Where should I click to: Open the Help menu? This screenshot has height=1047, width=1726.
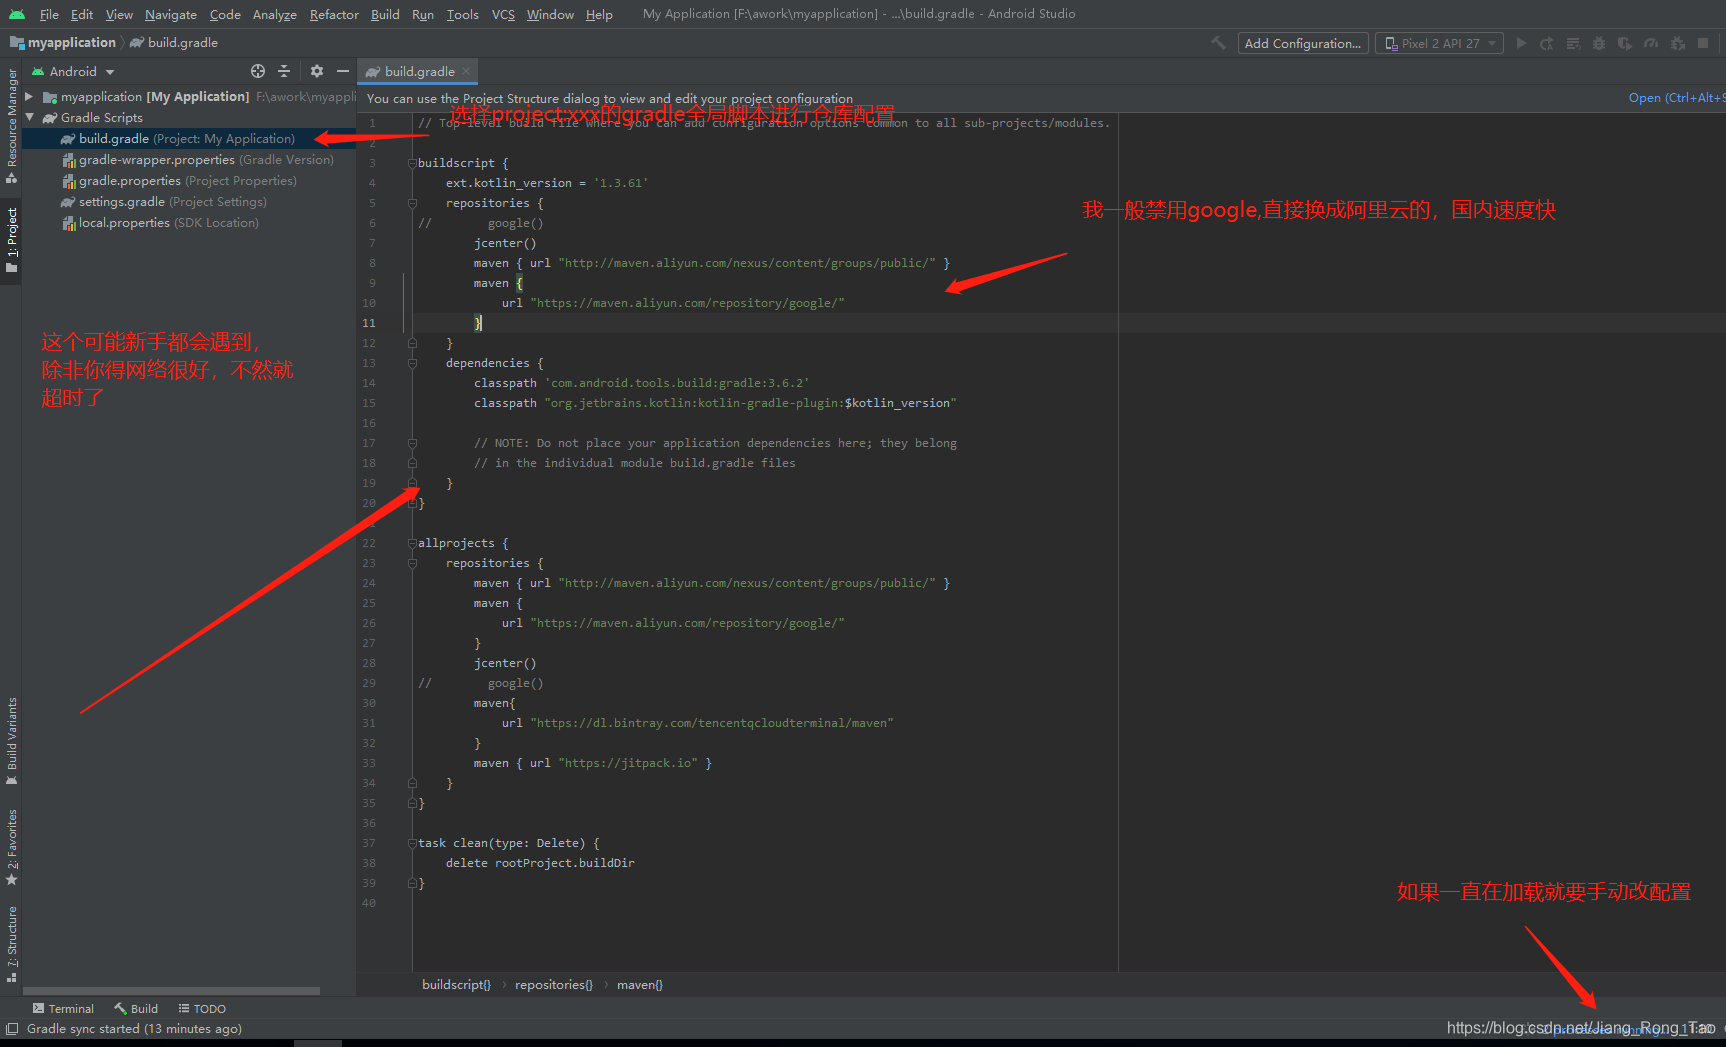[x=599, y=14]
